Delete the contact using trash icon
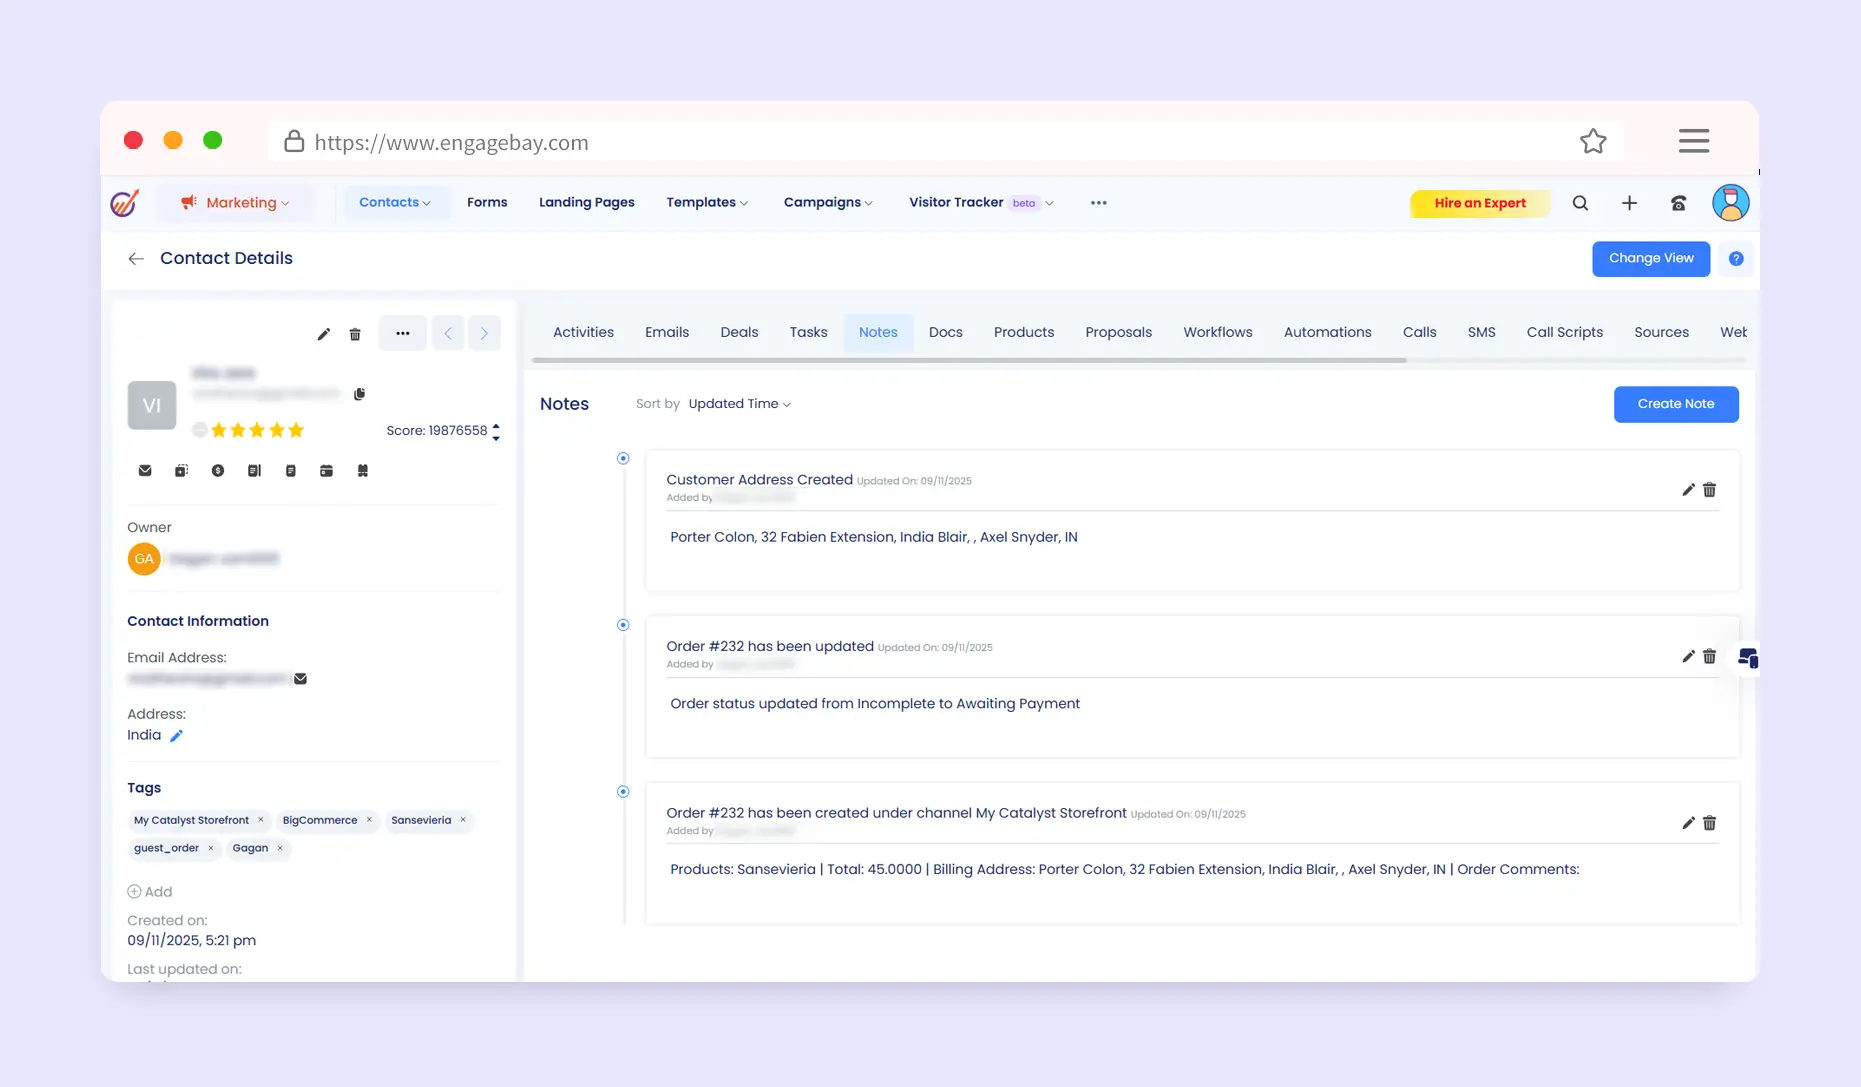This screenshot has width=1861, height=1087. [355, 334]
